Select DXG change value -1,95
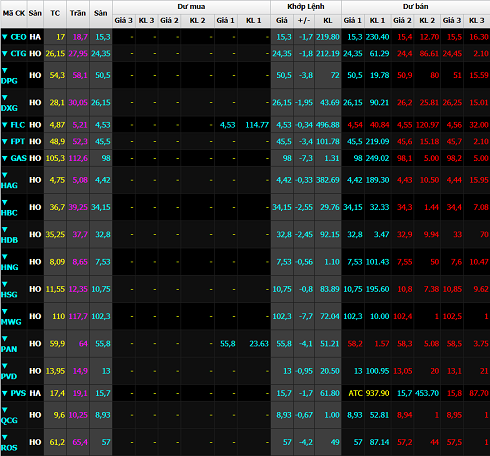Image resolution: width=490 pixels, height=456 pixels. [304, 103]
